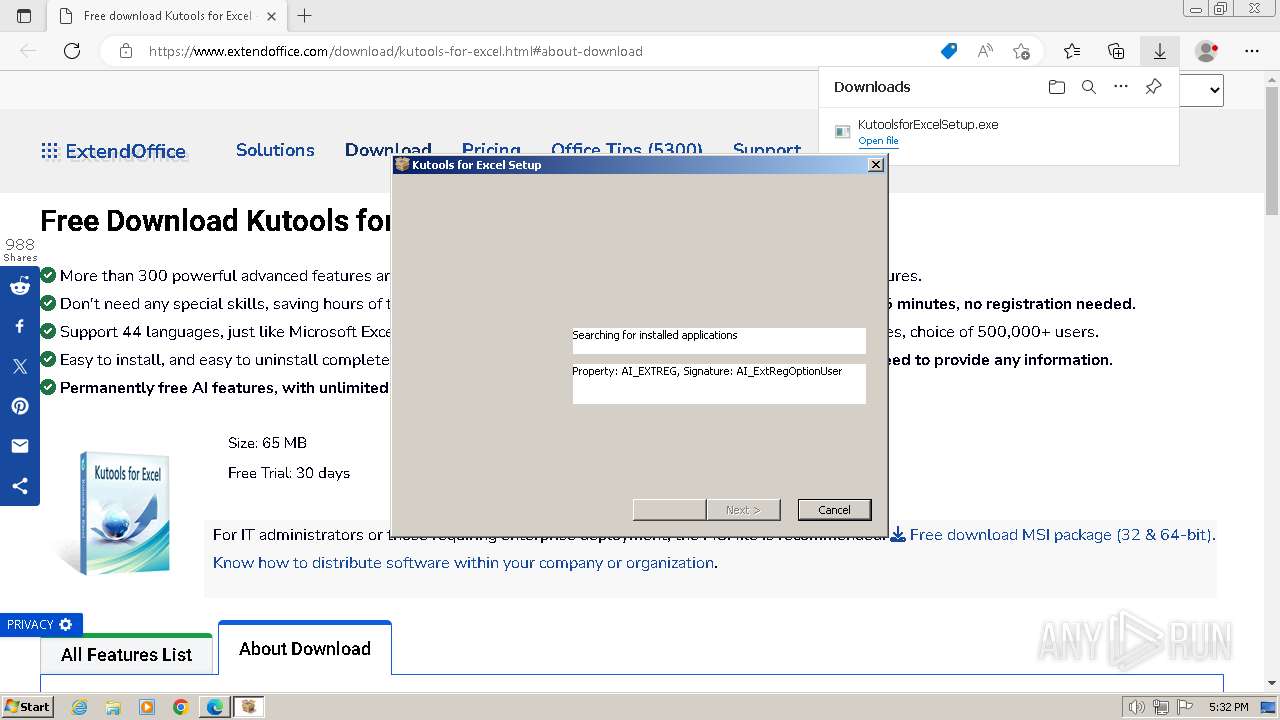
Task: Cancel the Kutools for Excel Setup
Action: 834,510
